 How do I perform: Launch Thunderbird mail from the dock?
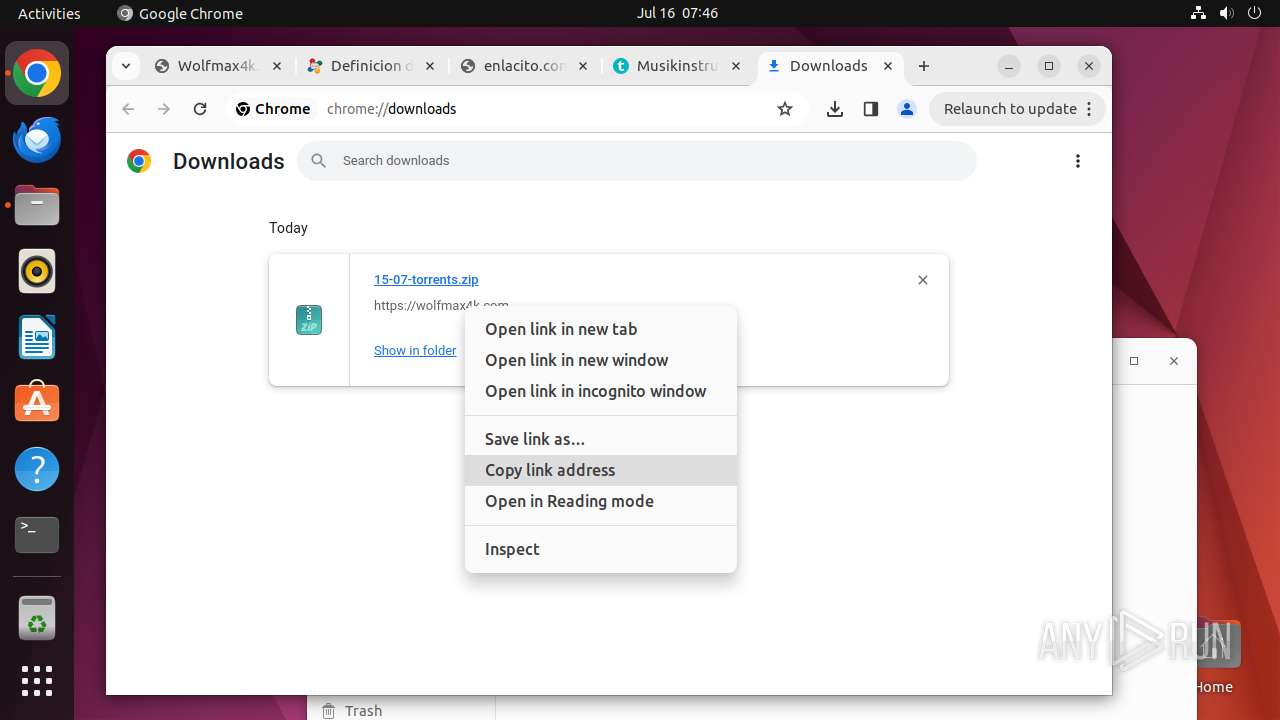37,140
